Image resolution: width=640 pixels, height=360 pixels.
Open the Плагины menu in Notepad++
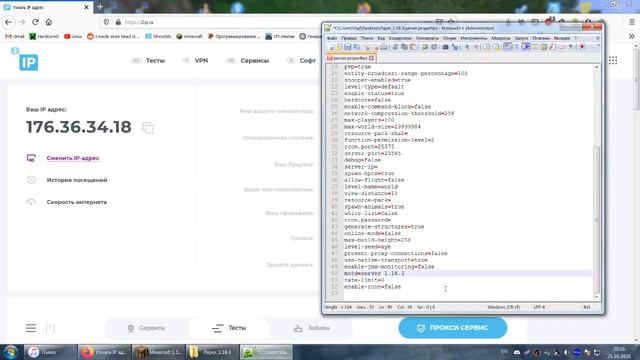point(541,38)
